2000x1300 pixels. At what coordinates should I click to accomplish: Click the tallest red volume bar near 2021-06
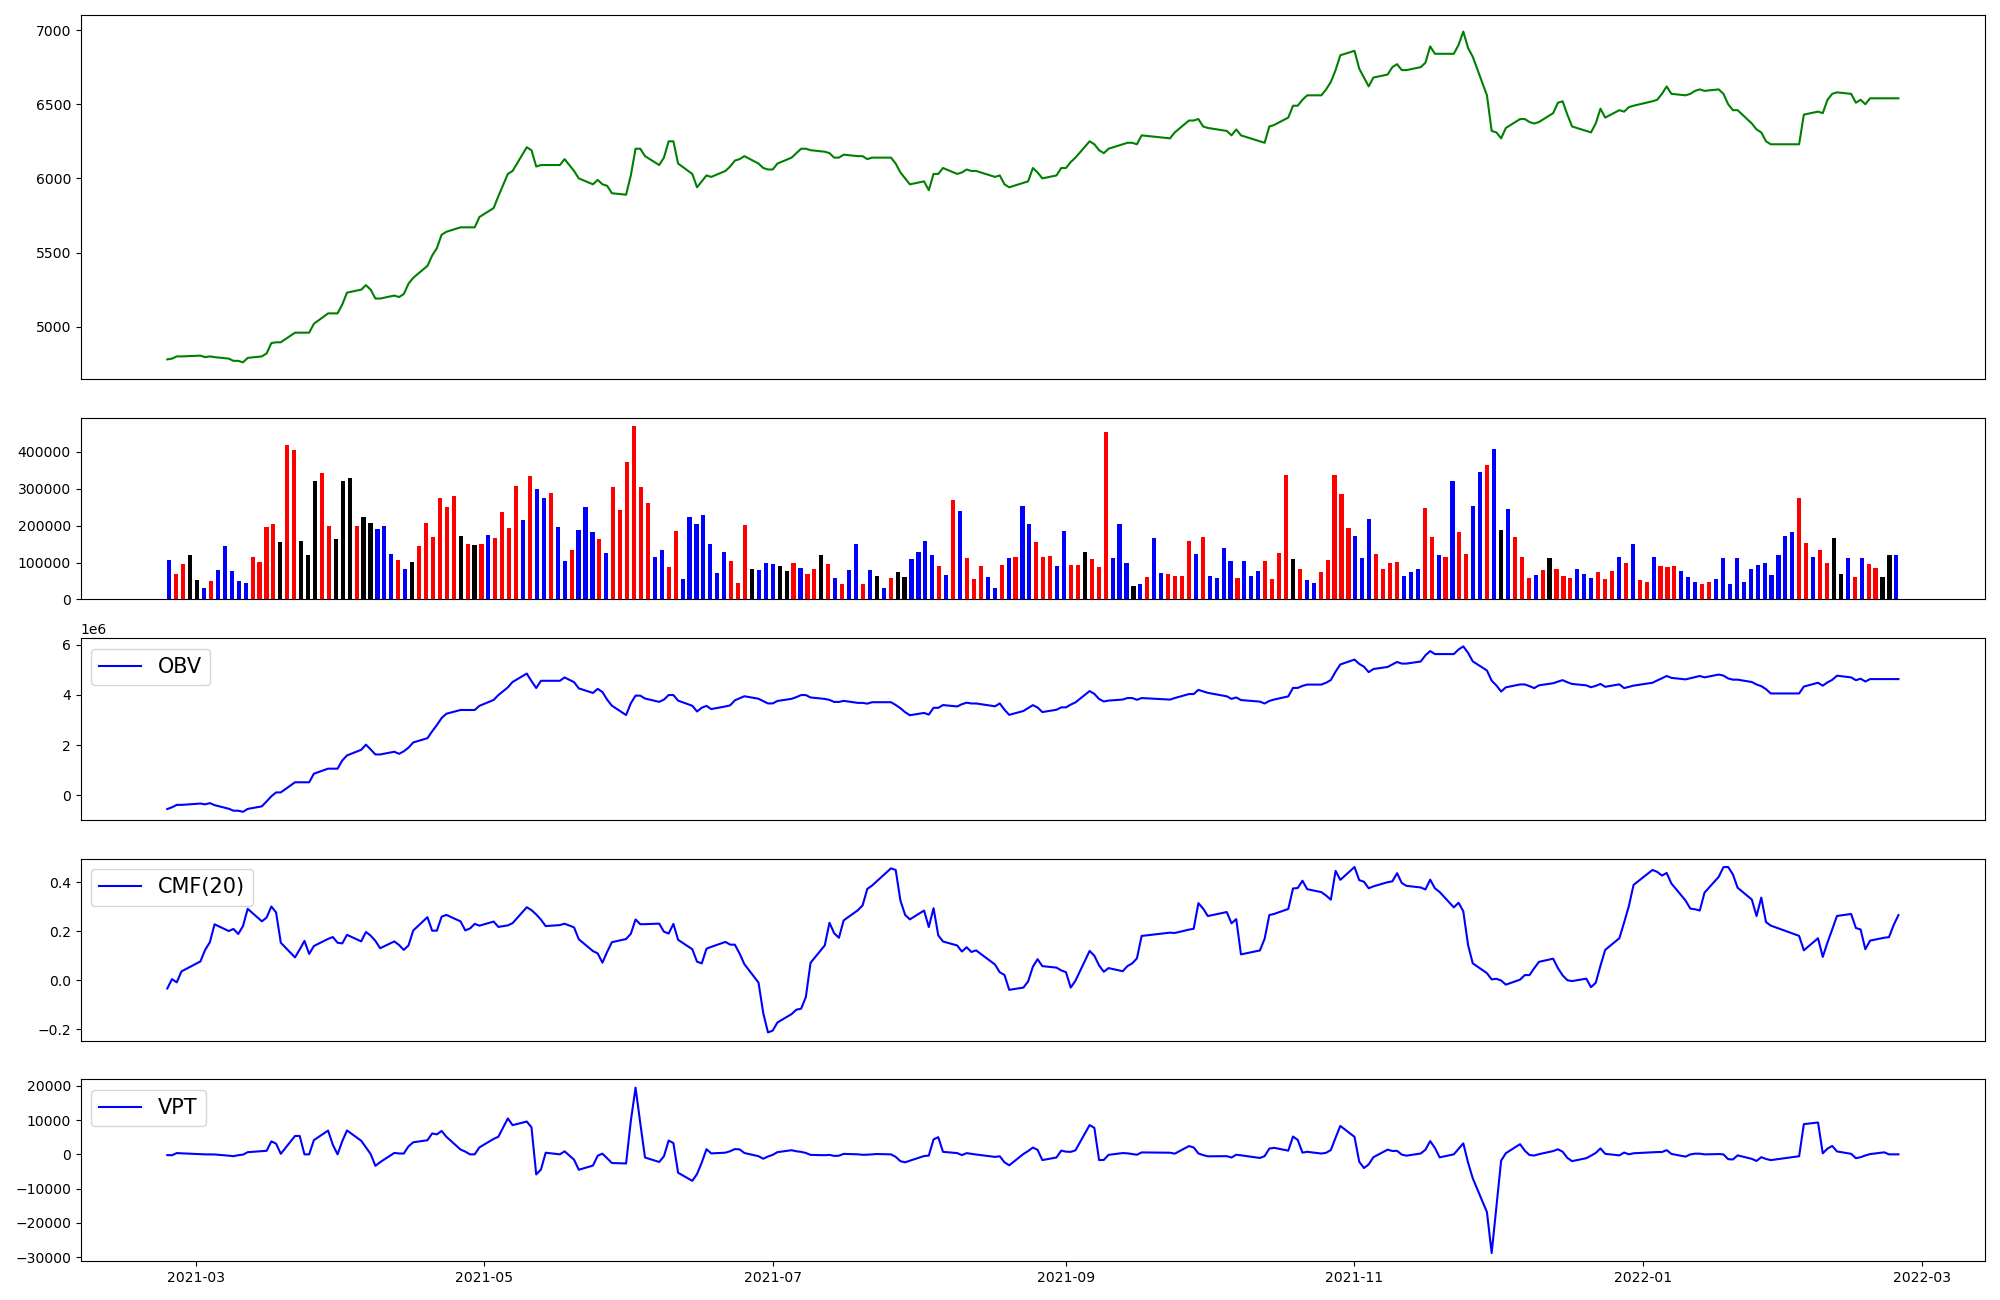pos(634,512)
